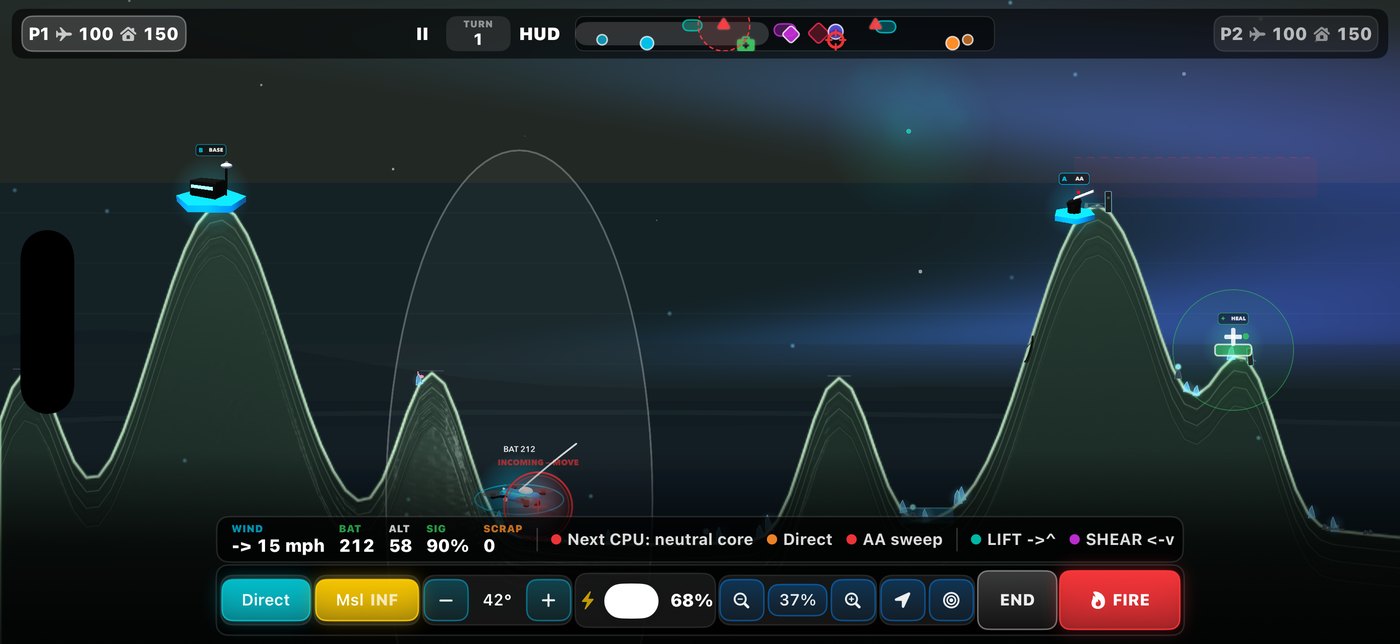Click the 'AA sweep' legend entry
The width and height of the screenshot is (1400, 644).
(894, 540)
